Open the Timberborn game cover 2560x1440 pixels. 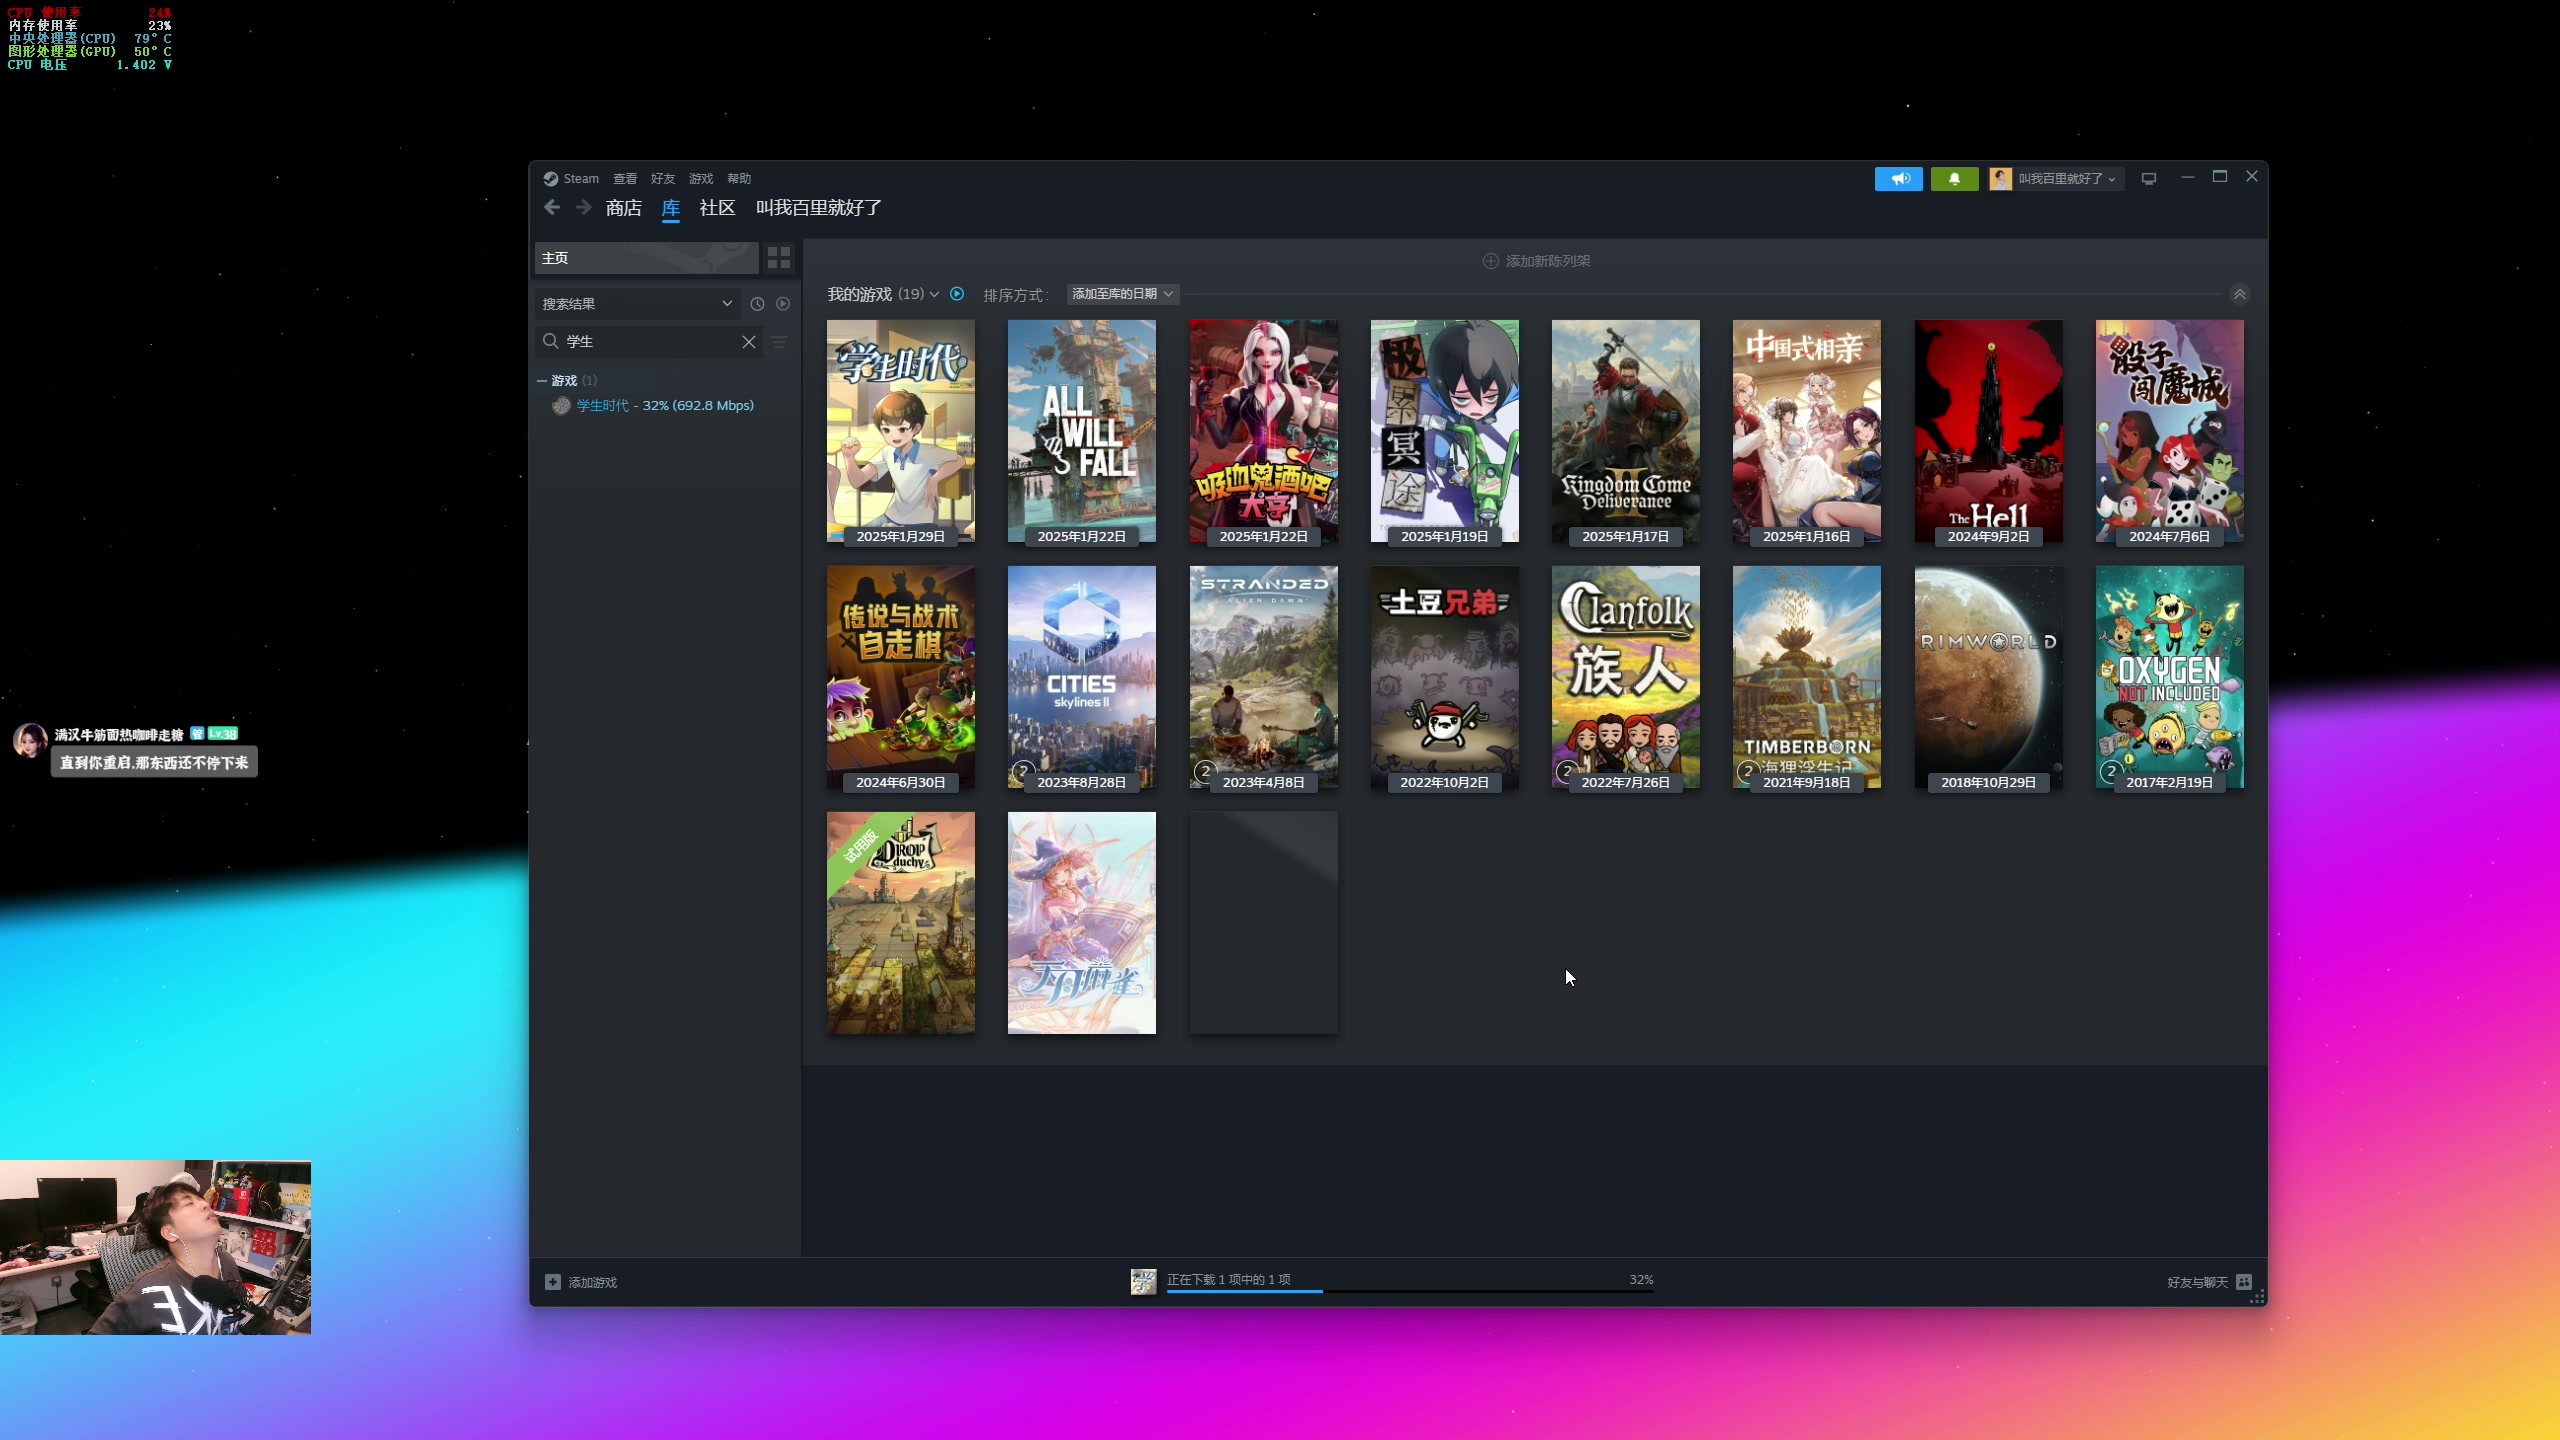pyautogui.click(x=1807, y=678)
